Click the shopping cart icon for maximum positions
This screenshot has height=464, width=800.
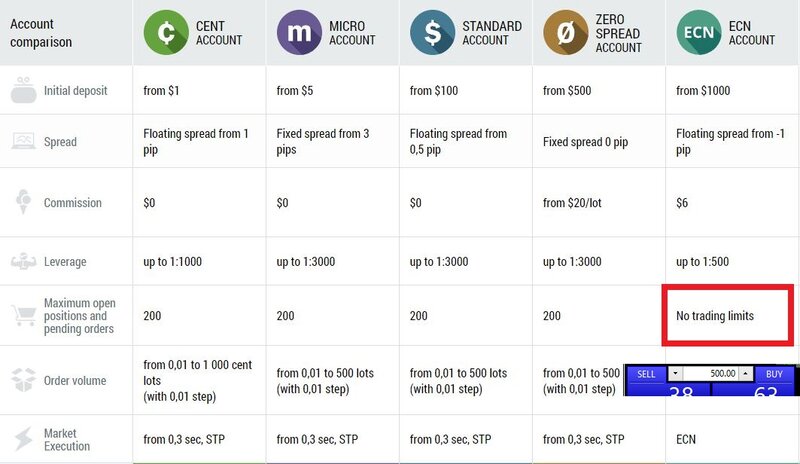pyautogui.click(x=21, y=315)
